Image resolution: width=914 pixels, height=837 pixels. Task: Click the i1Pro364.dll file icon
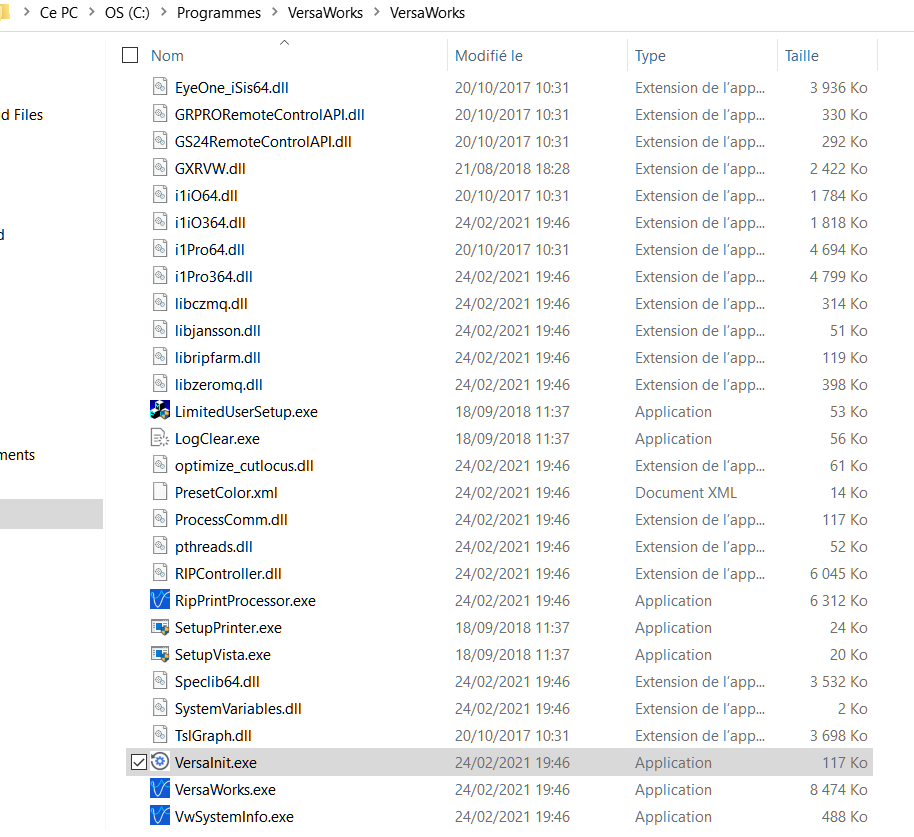[160, 276]
